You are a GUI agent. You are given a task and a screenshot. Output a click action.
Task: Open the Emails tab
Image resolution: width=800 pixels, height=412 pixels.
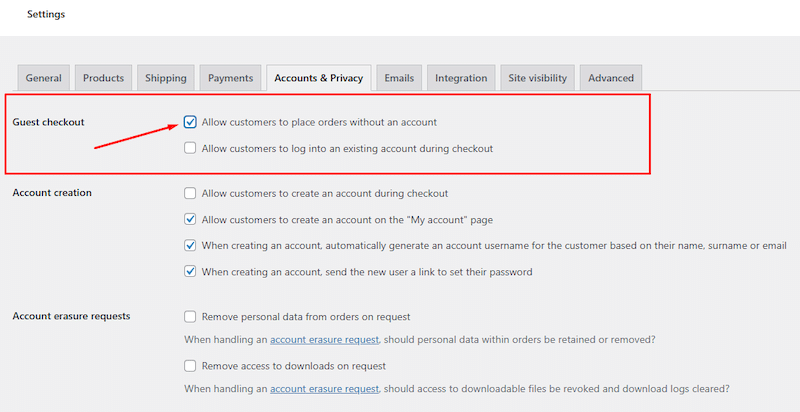coord(399,78)
